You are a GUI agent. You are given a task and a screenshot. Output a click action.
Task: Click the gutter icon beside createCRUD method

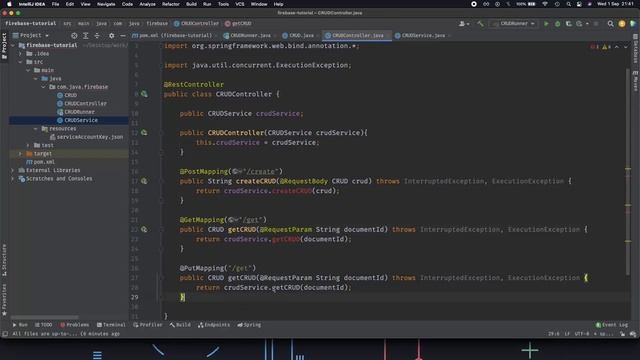[144, 181]
